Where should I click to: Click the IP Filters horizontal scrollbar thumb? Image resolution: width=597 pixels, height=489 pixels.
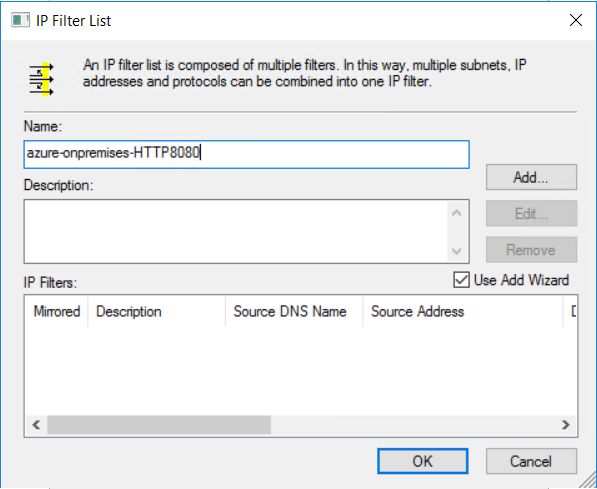tap(159, 425)
